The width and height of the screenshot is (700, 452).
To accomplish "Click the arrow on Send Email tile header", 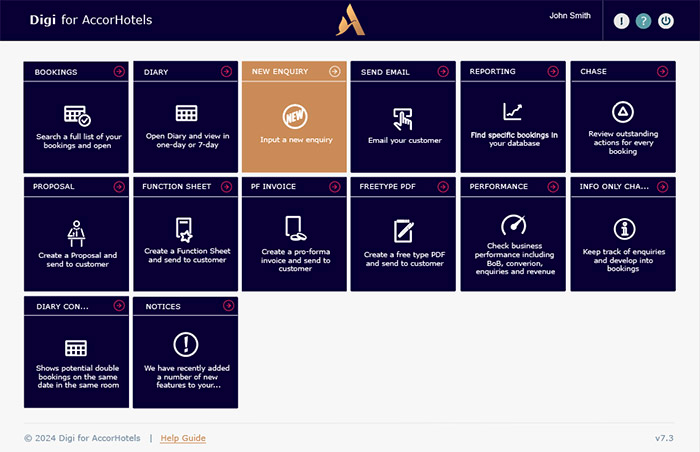I will pos(443,71).
